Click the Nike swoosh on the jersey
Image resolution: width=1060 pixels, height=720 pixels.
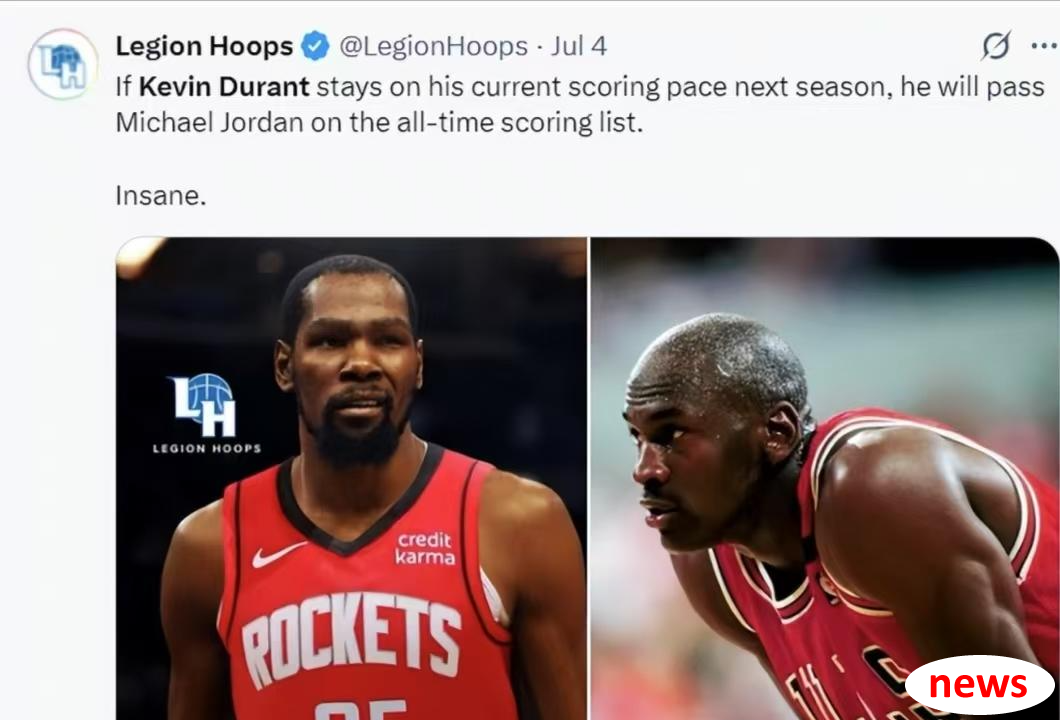pos(279,554)
